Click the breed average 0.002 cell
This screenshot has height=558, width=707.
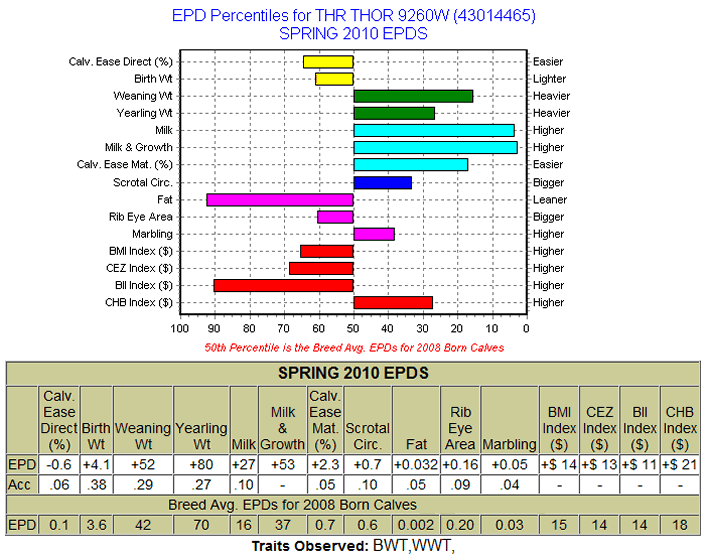416,525
